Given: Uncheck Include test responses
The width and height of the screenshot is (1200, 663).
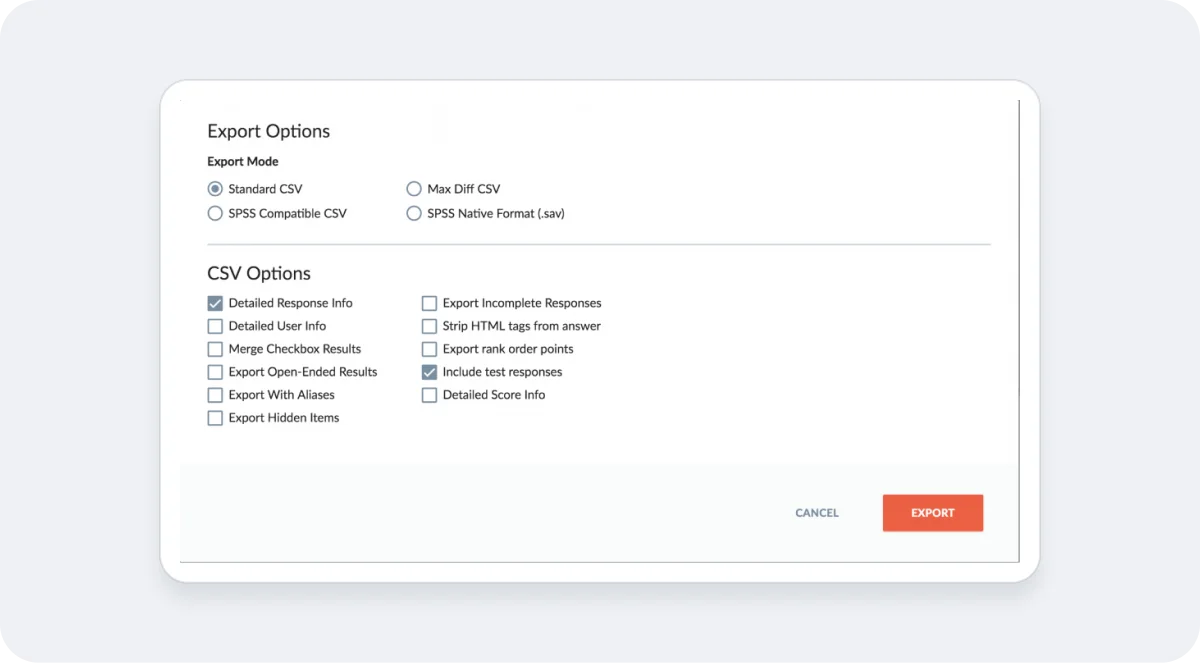Looking at the screenshot, I should point(429,372).
